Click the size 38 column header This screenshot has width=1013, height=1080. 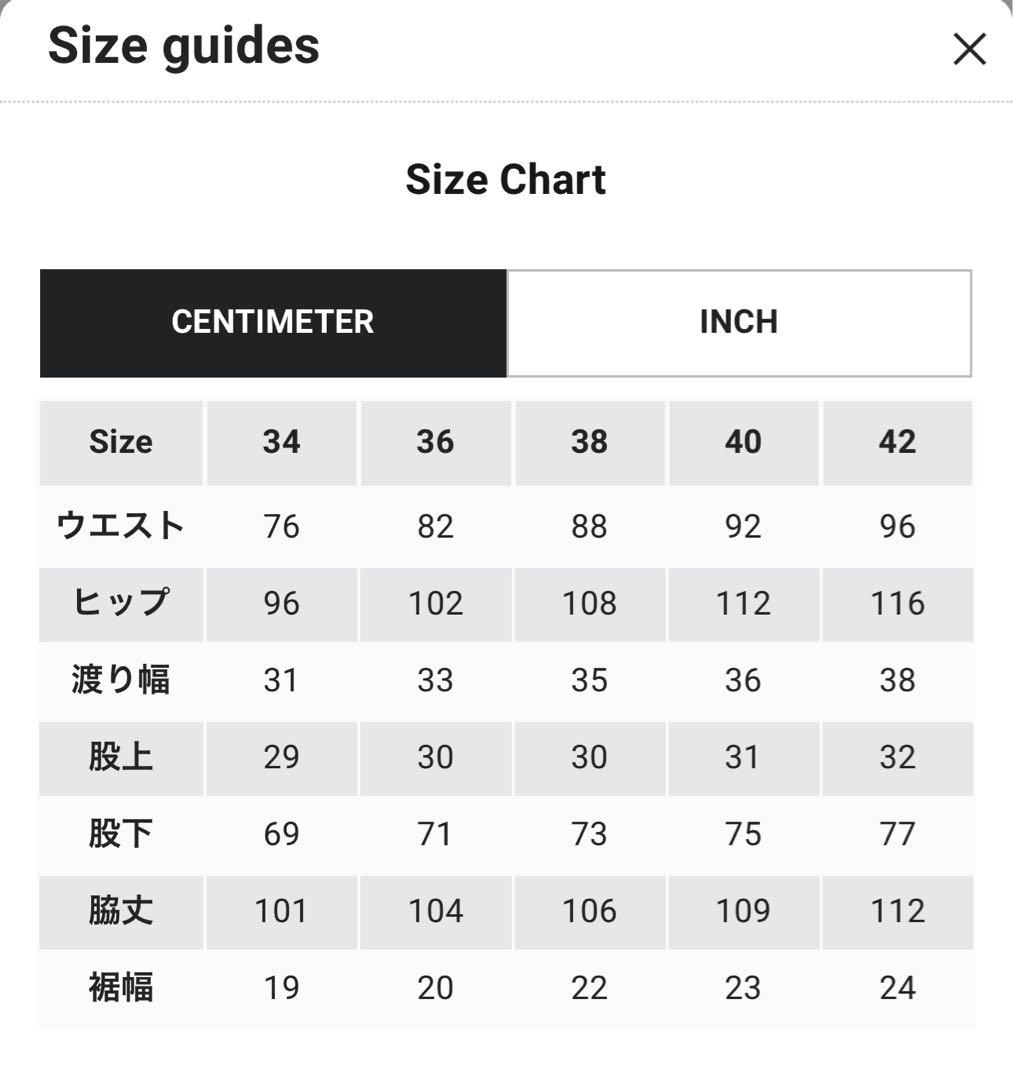[589, 443]
